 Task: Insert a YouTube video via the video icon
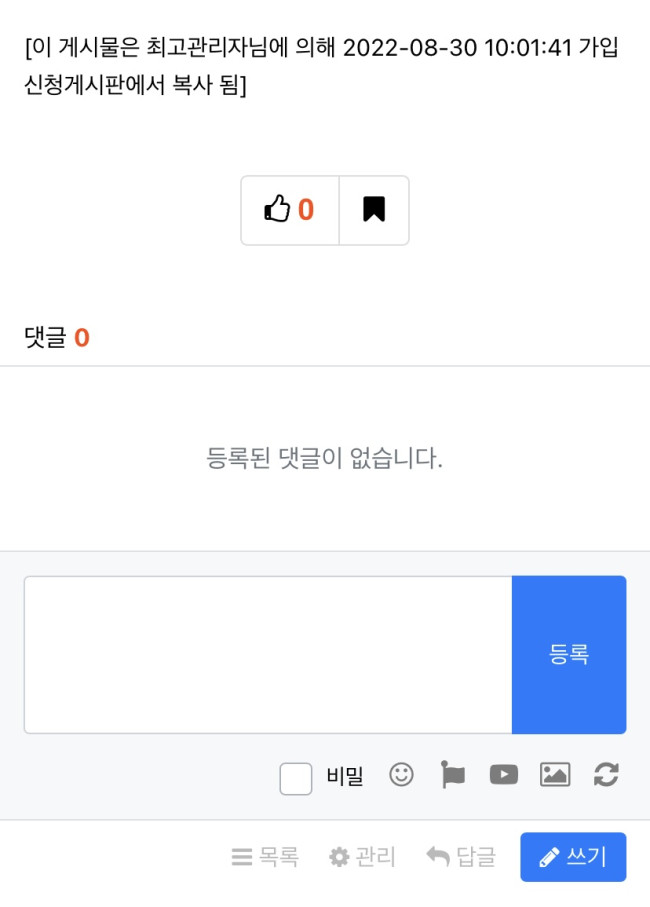504,775
